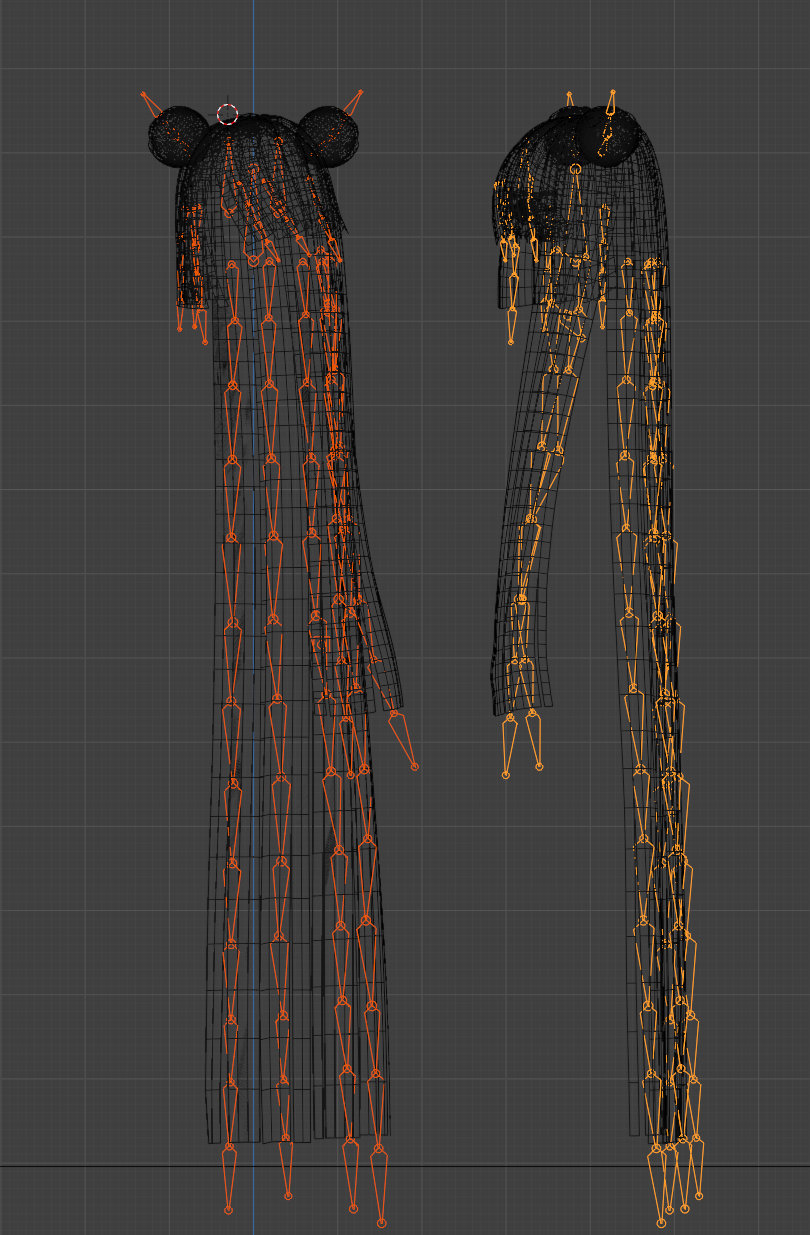810x1235 pixels.
Task: Select the left bone hanging below side-view short lock
Action: 508,746
